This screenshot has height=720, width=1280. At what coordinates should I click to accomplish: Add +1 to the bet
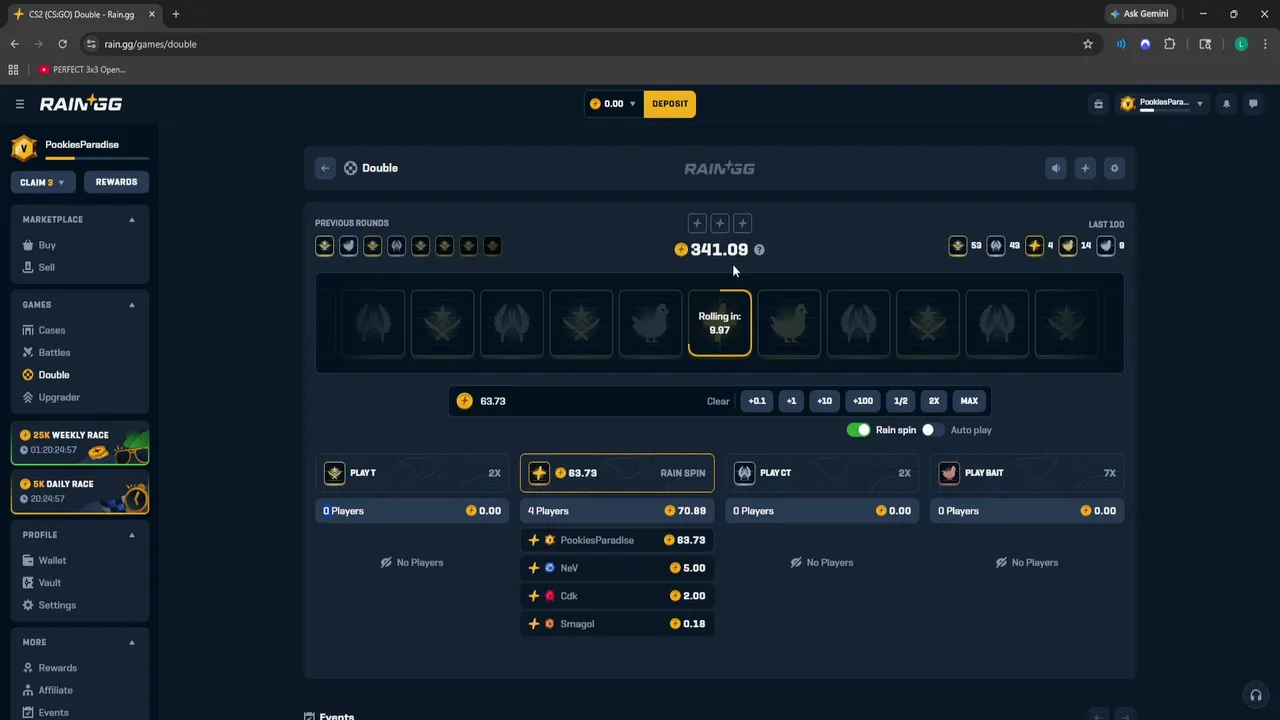click(791, 401)
